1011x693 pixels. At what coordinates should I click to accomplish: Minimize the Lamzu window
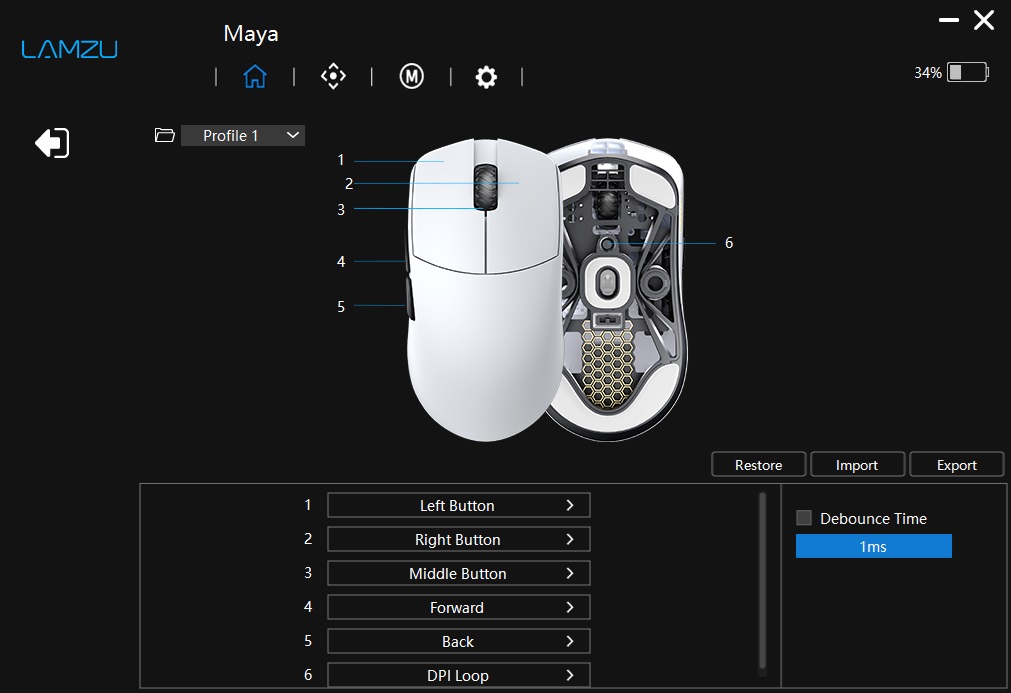948,20
